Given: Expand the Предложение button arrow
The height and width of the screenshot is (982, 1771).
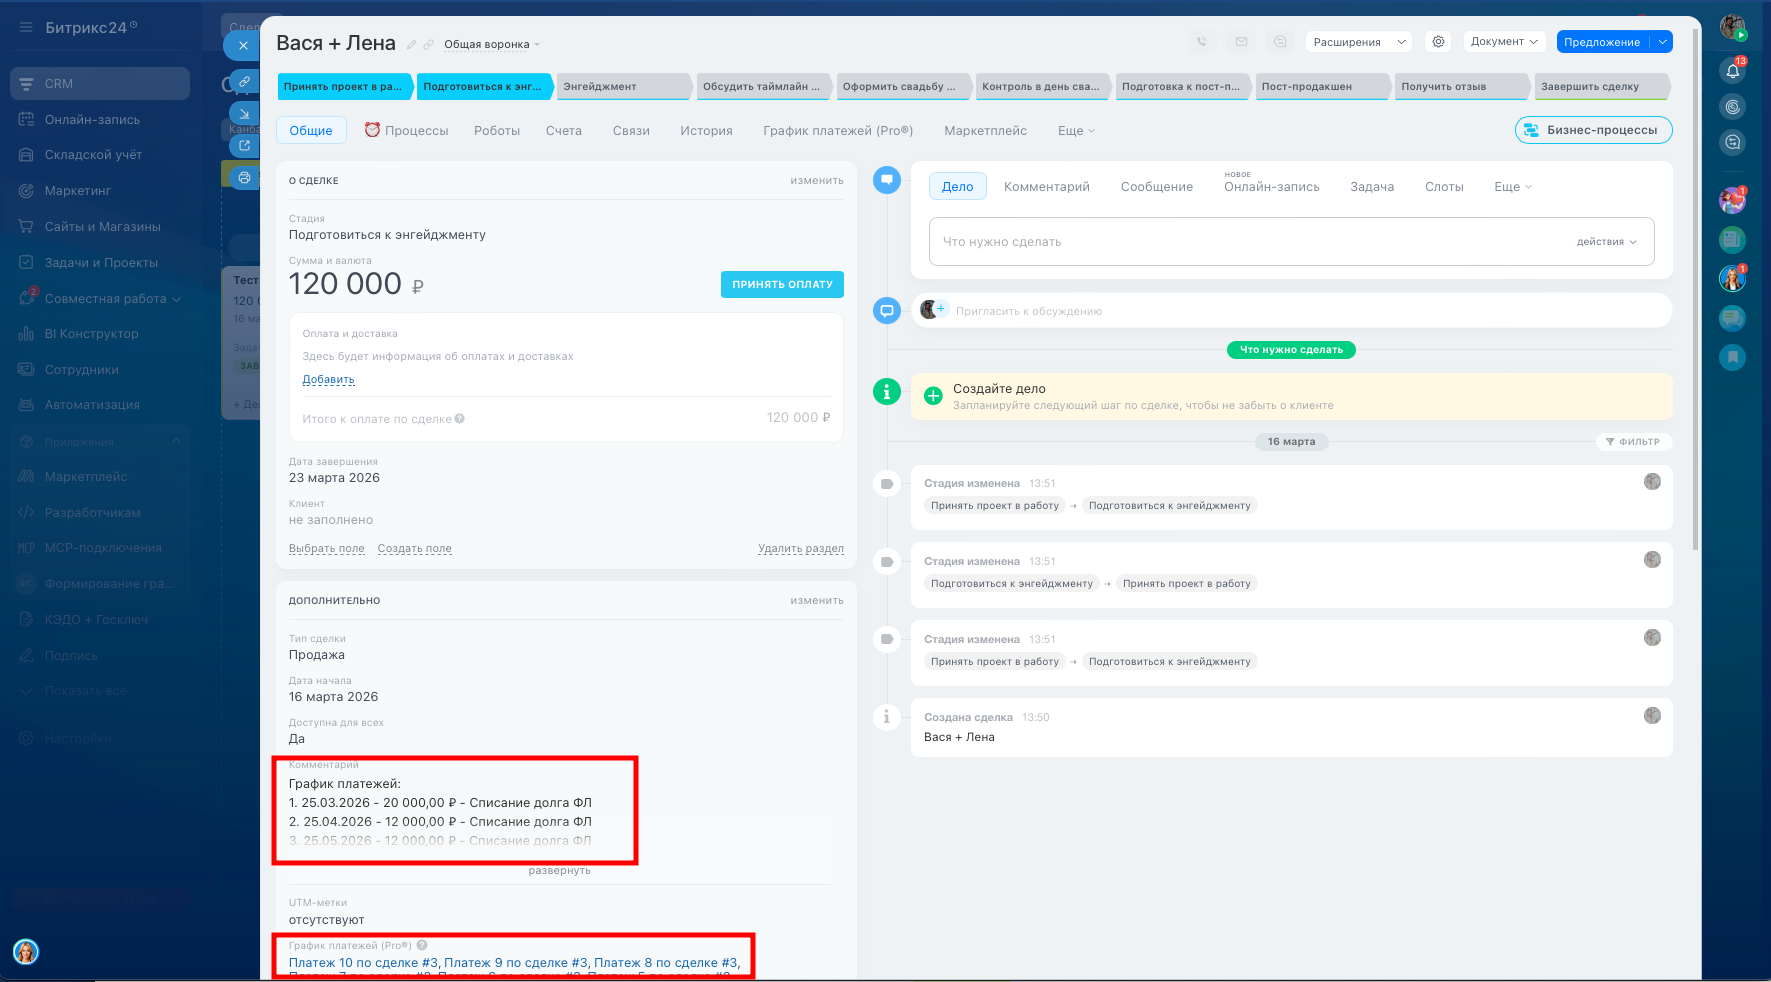Looking at the screenshot, I should tap(1662, 42).
